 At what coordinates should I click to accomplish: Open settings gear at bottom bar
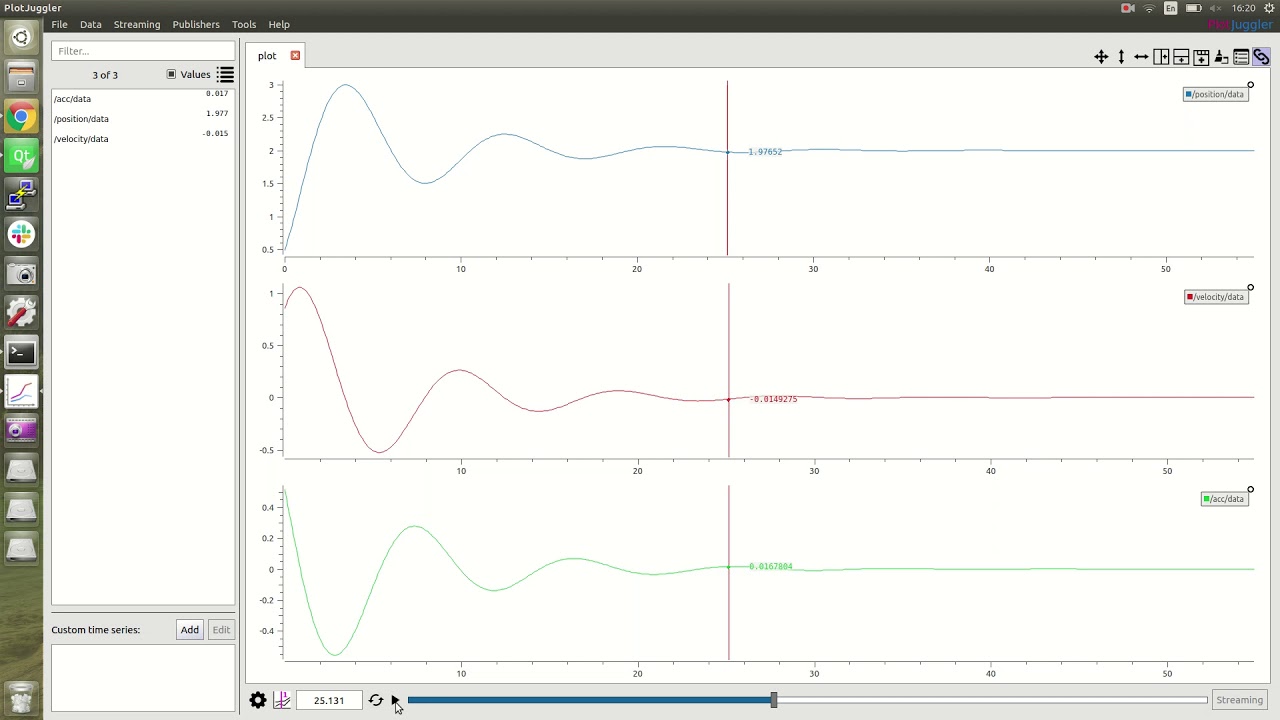pyautogui.click(x=258, y=700)
